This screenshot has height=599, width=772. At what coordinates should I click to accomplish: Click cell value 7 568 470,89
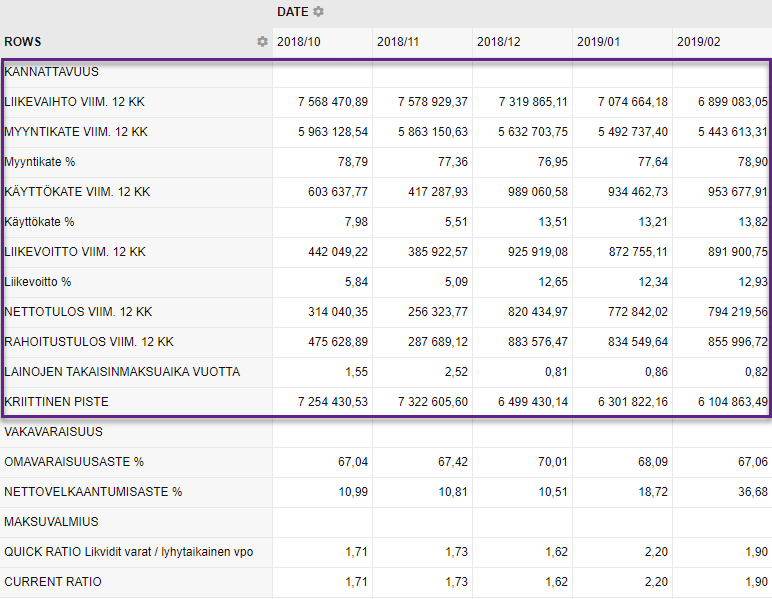(333, 102)
